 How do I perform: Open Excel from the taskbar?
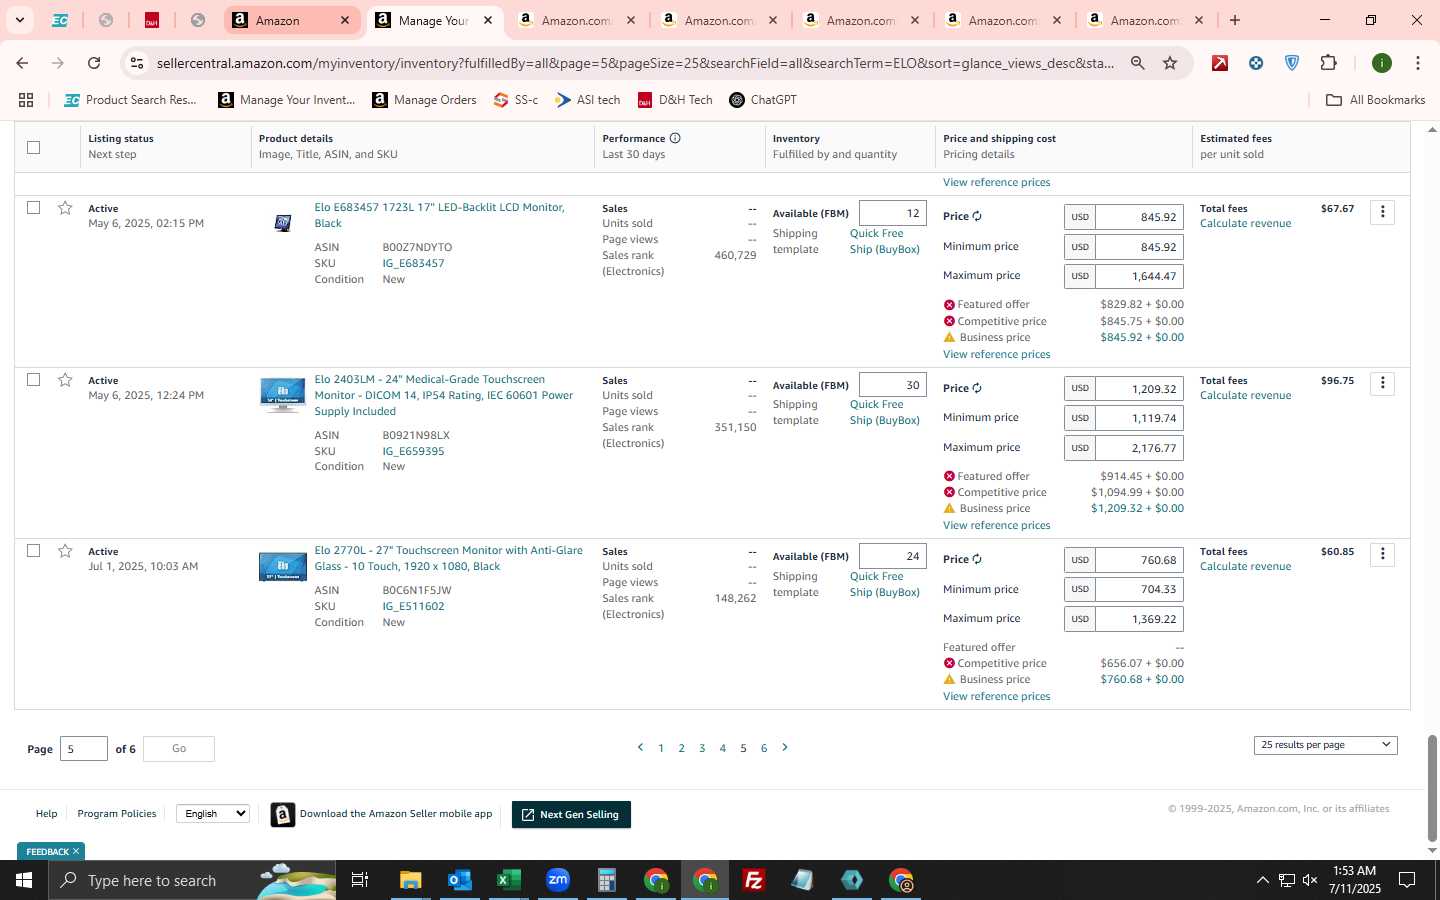[x=508, y=880]
